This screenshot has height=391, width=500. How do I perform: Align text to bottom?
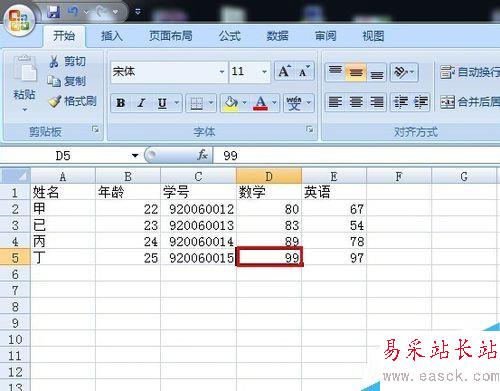coord(377,72)
